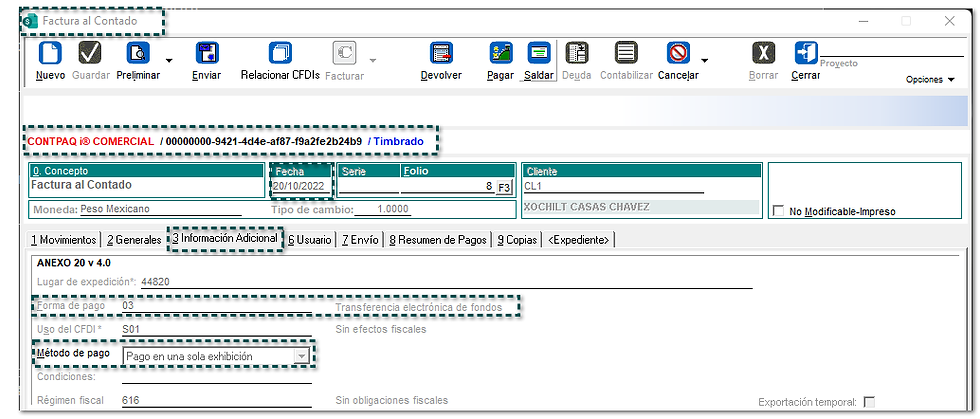Click the XOCHILT CASAS CHAVEZ client name
The image size is (980, 419).
click(x=586, y=208)
